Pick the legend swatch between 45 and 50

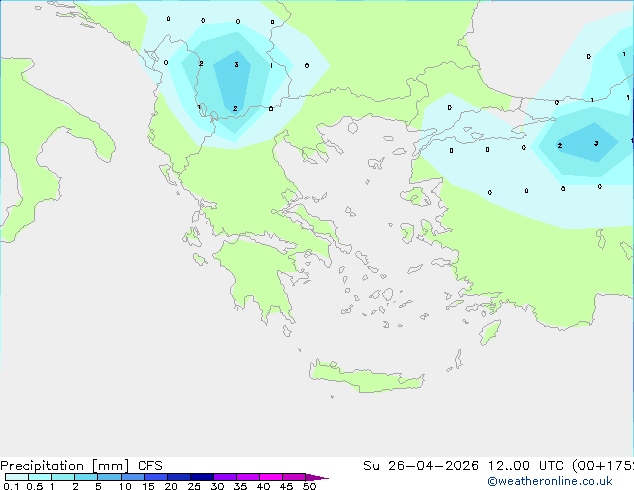[x=294, y=477]
